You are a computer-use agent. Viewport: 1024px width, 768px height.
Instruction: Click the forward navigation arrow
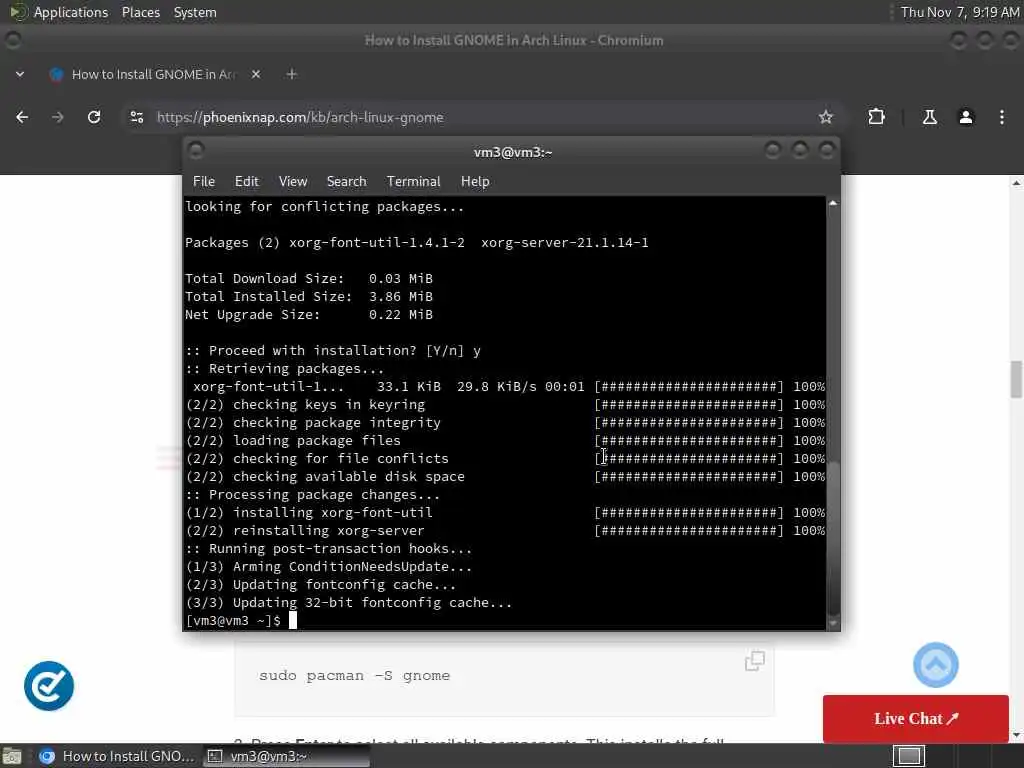click(x=57, y=117)
